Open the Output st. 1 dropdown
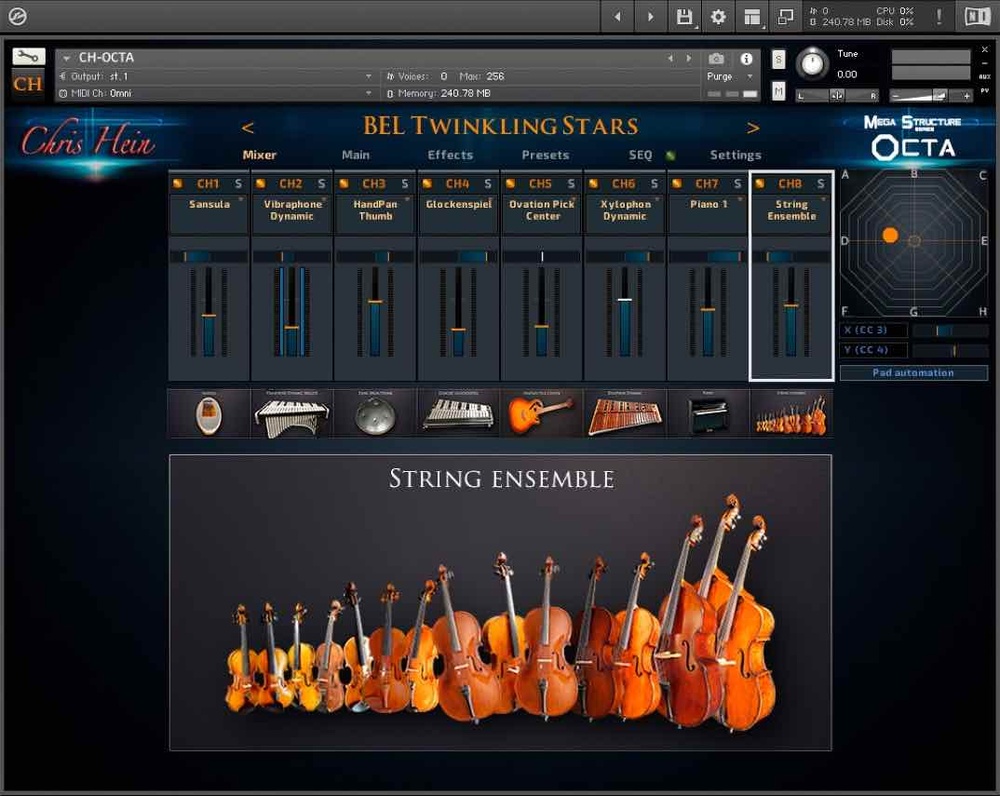This screenshot has height=796, width=1000. (216, 76)
